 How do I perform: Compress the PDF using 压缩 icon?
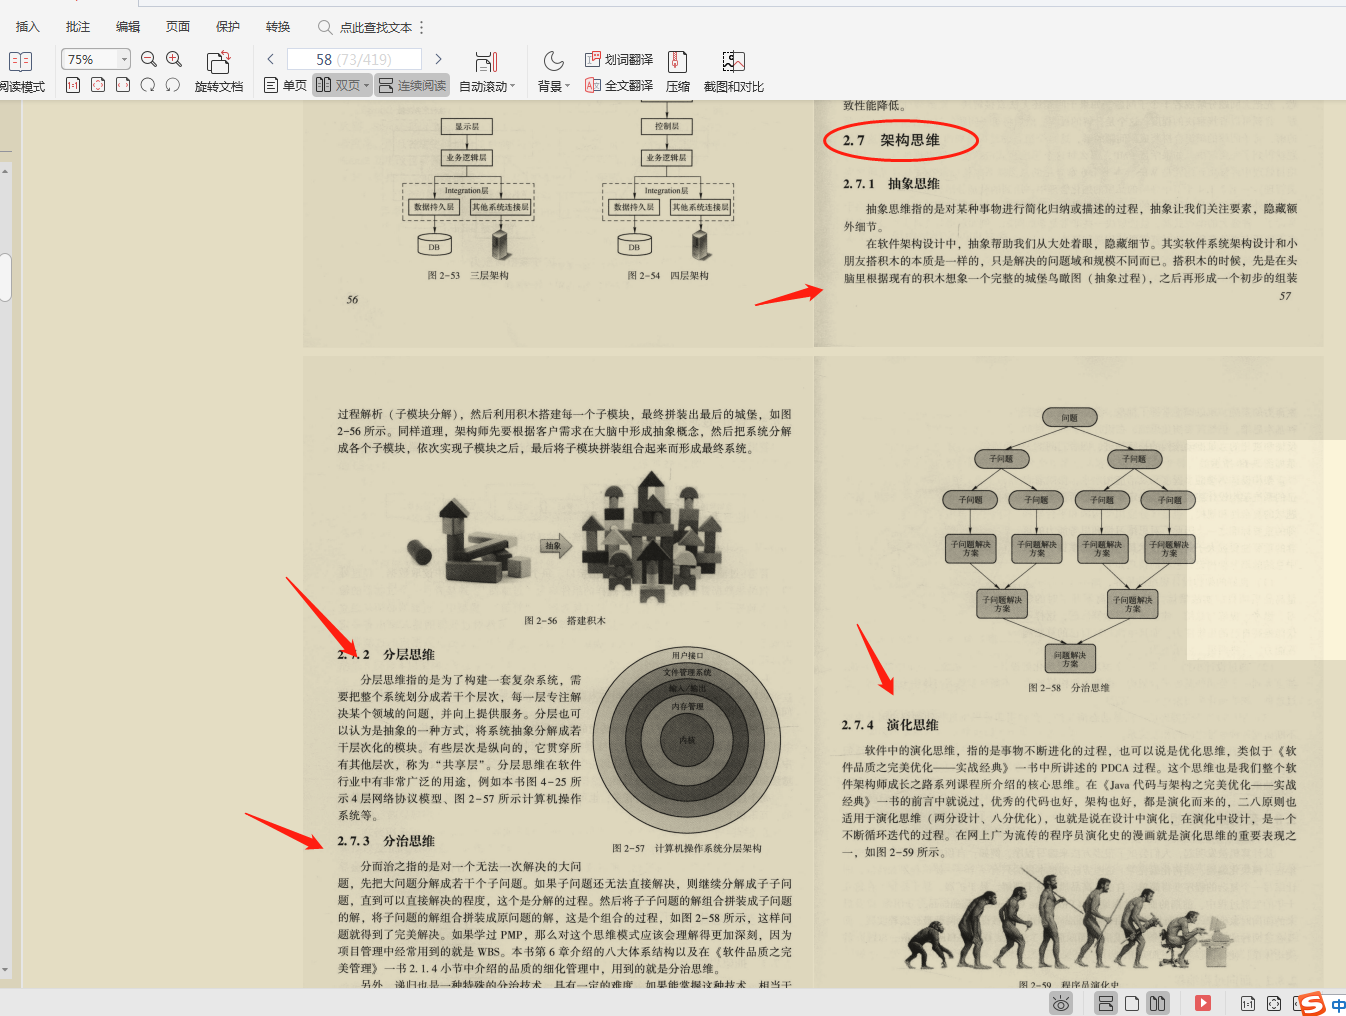click(x=677, y=70)
